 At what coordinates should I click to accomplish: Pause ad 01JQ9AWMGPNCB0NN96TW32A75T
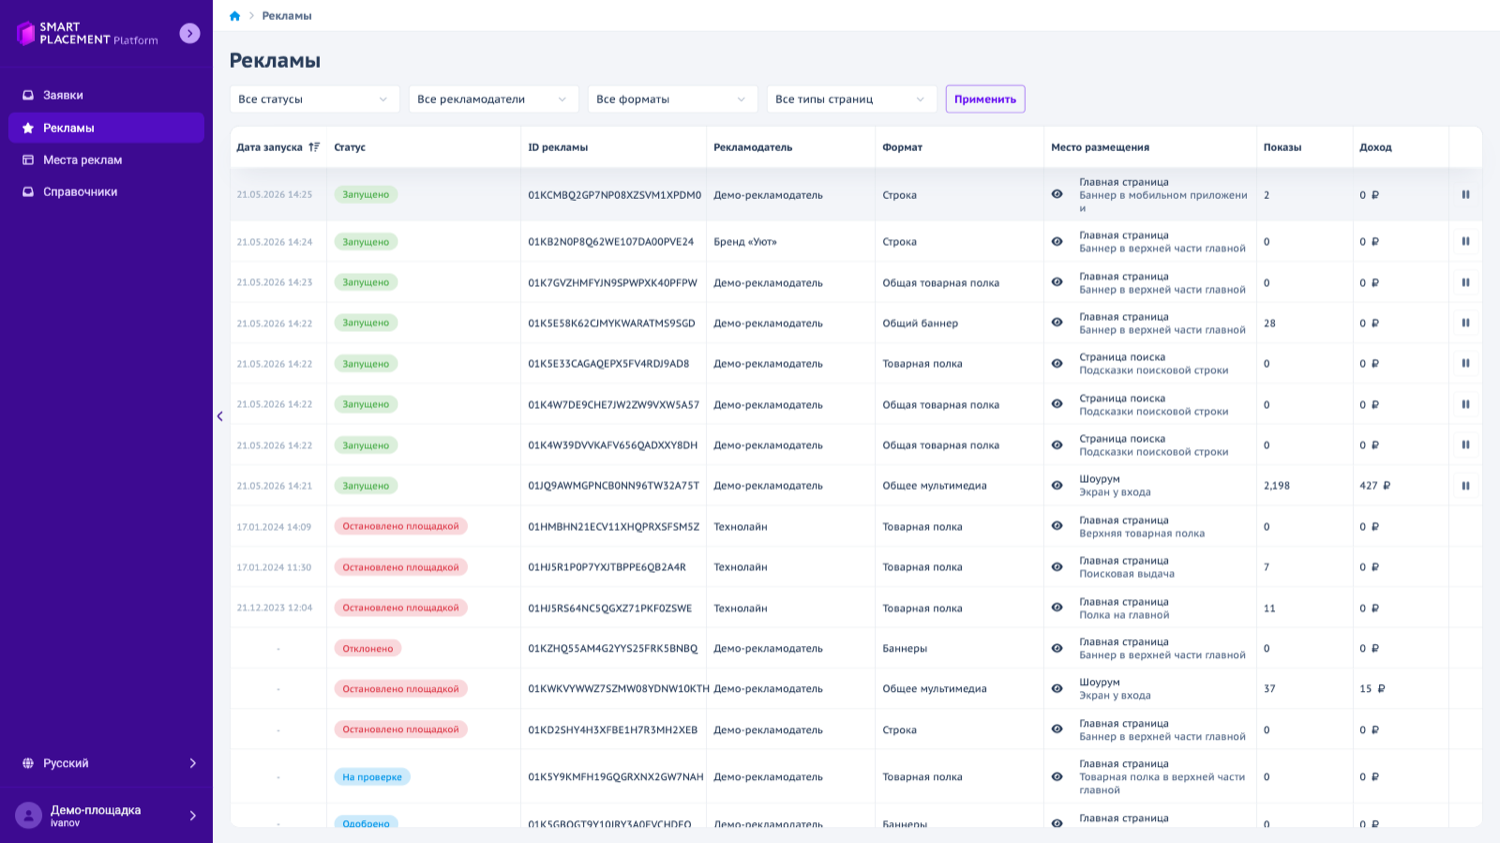tap(1466, 485)
